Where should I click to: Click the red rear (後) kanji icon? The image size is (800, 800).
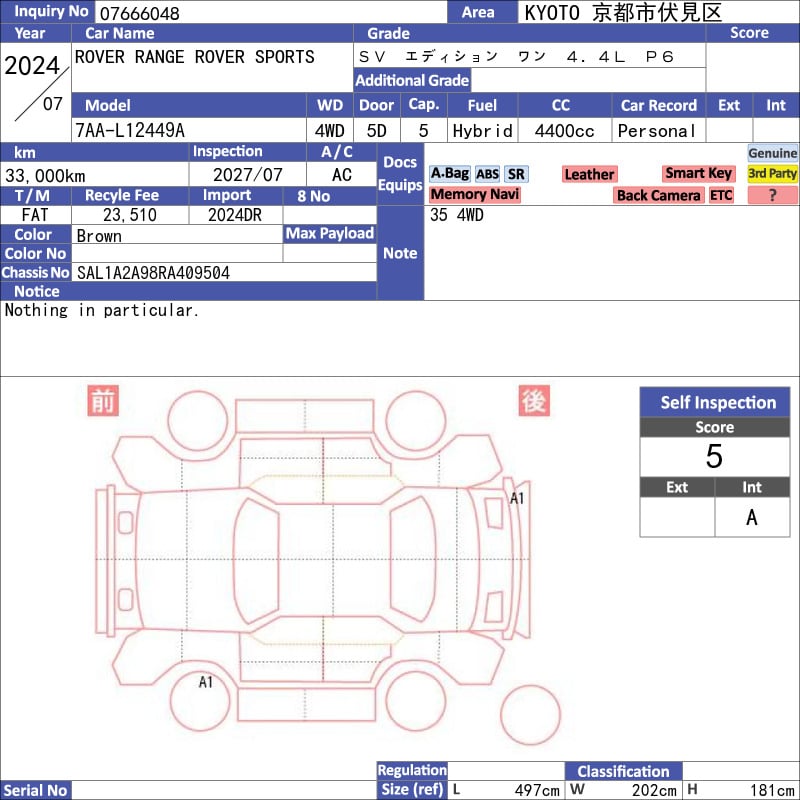click(x=533, y=400)
